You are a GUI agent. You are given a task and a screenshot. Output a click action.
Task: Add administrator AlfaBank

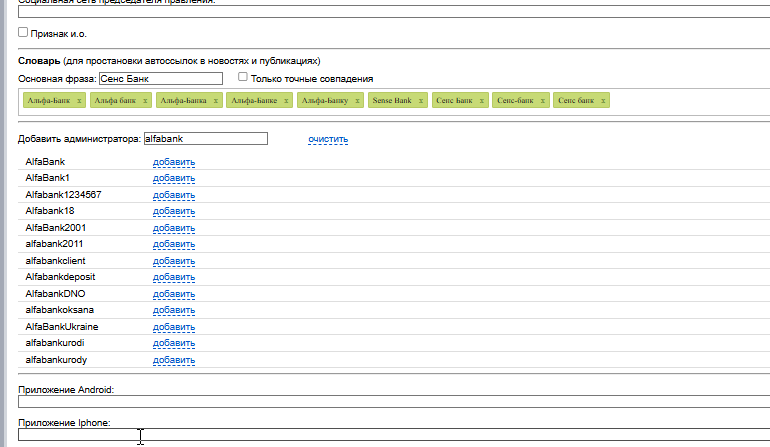(x=174, y=162)
